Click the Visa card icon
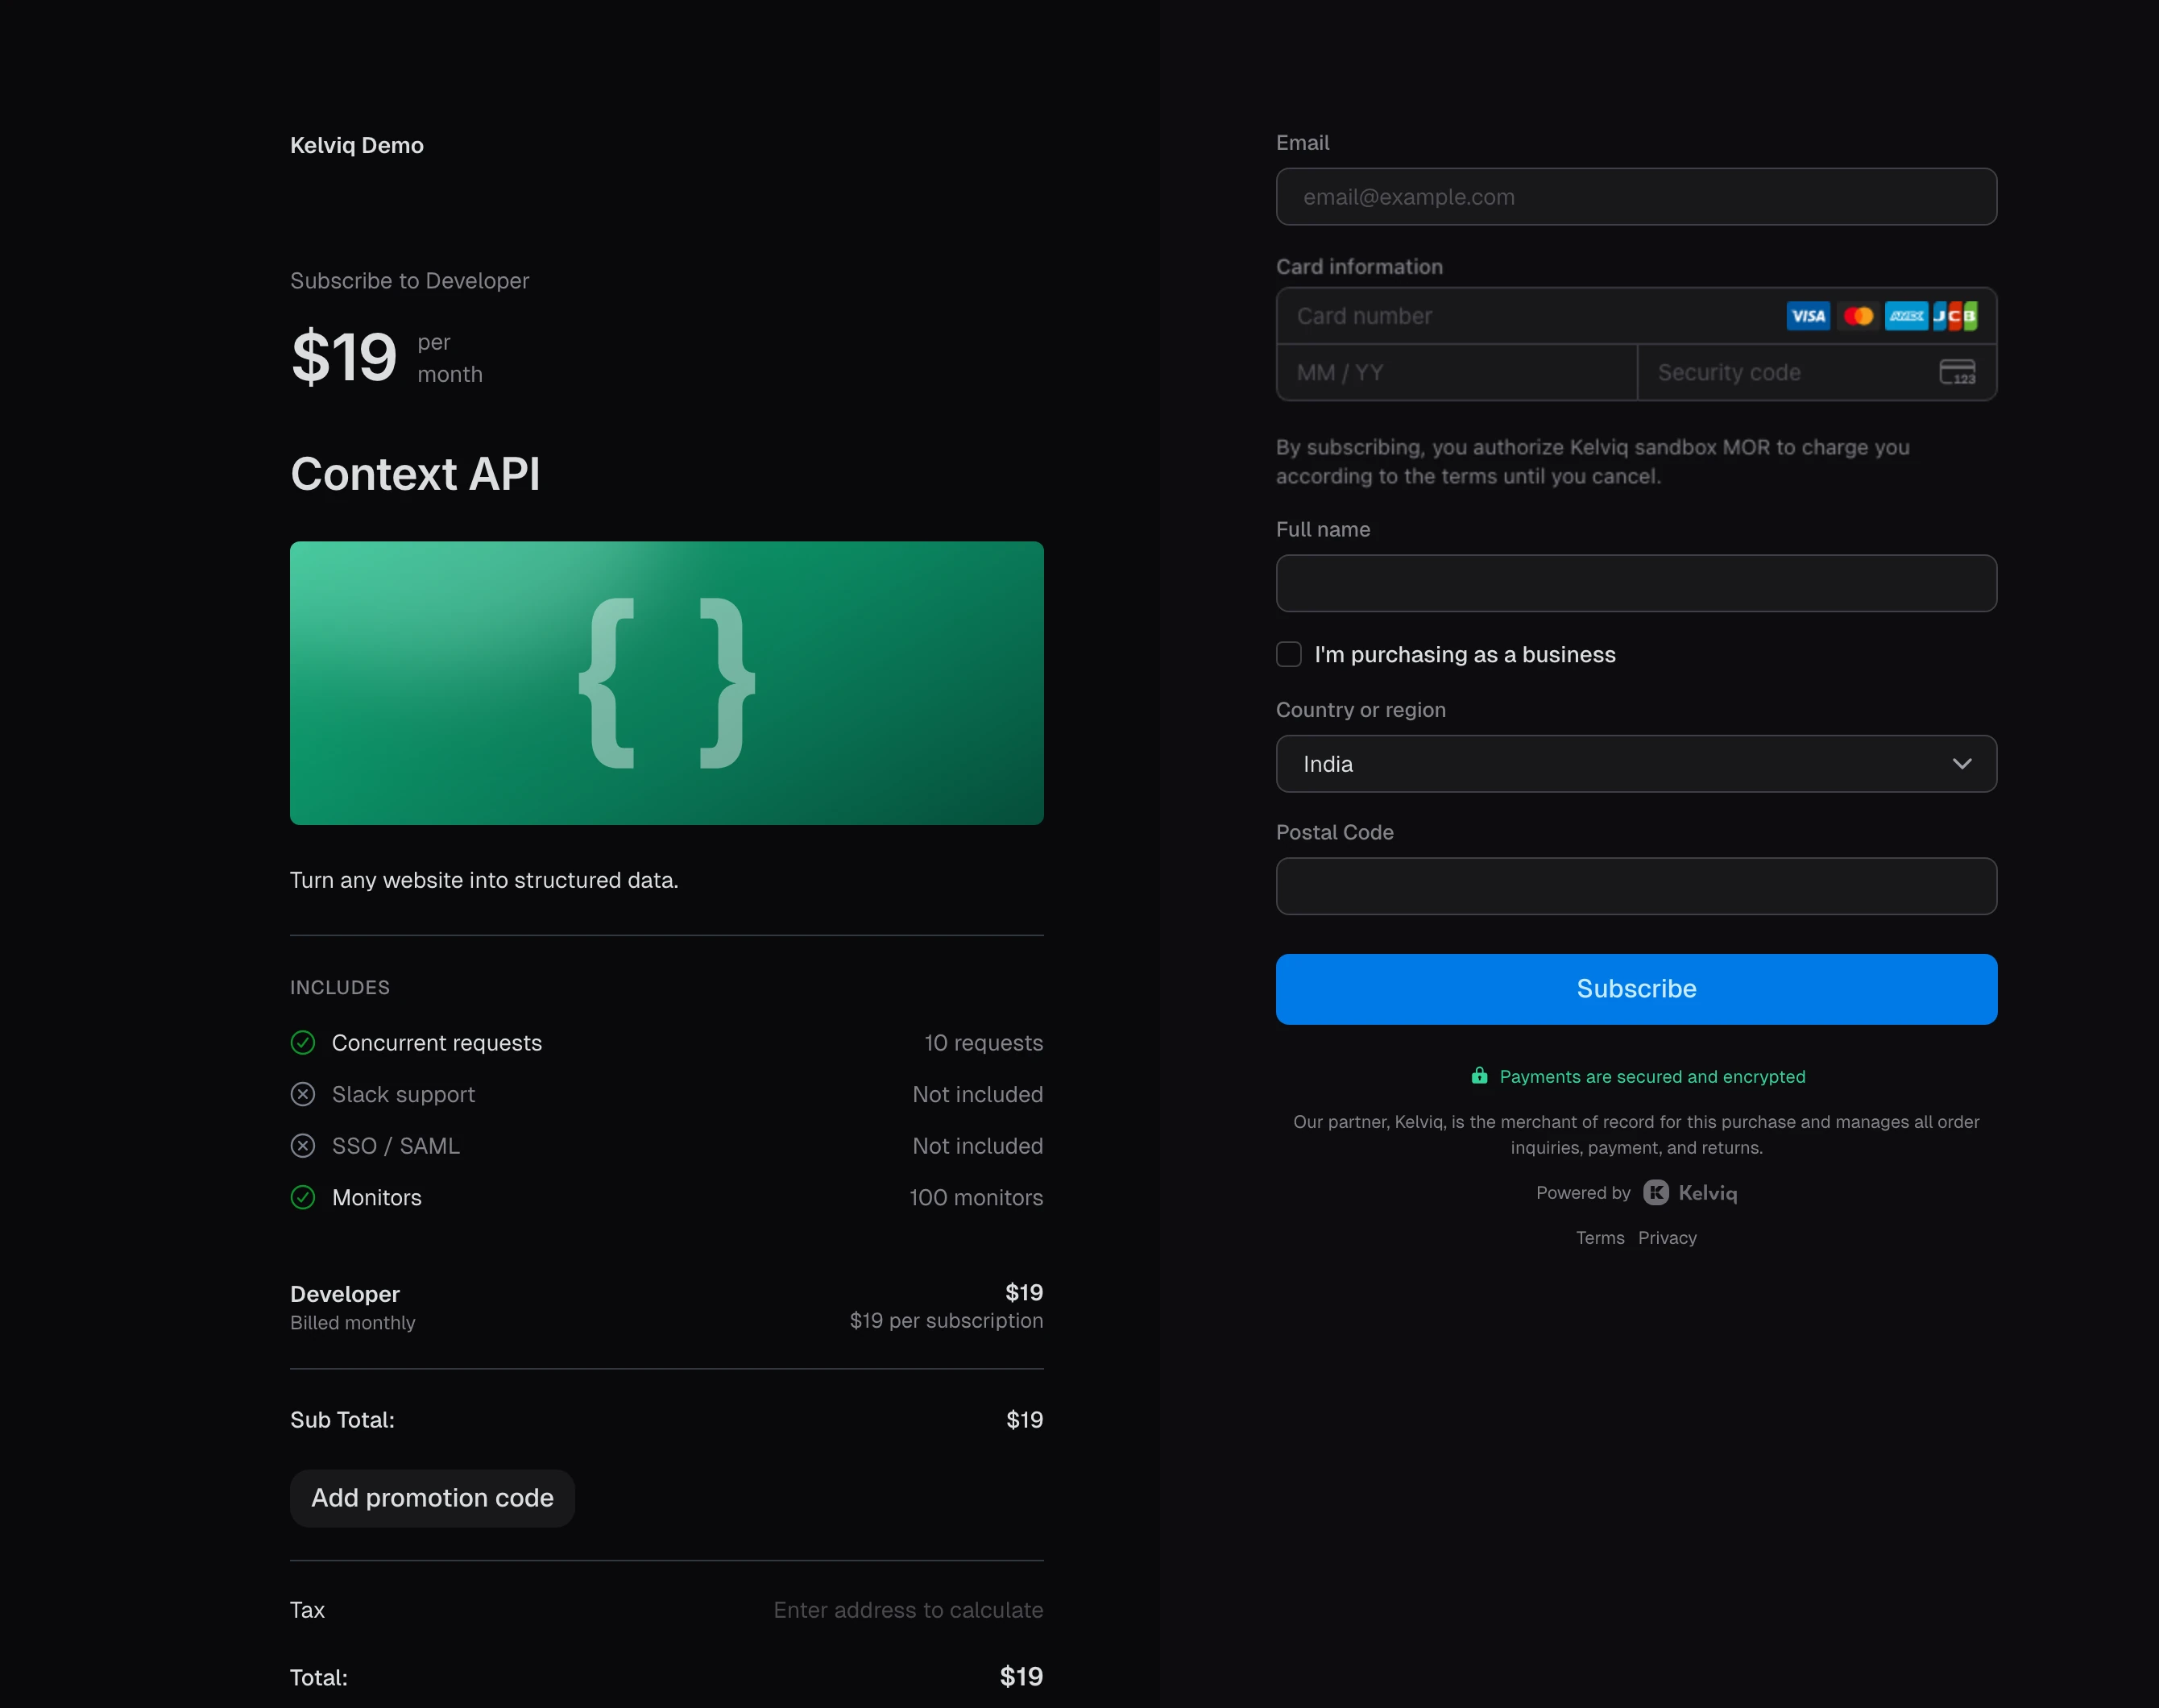2159x1708 pixels. pos(1808,316)
